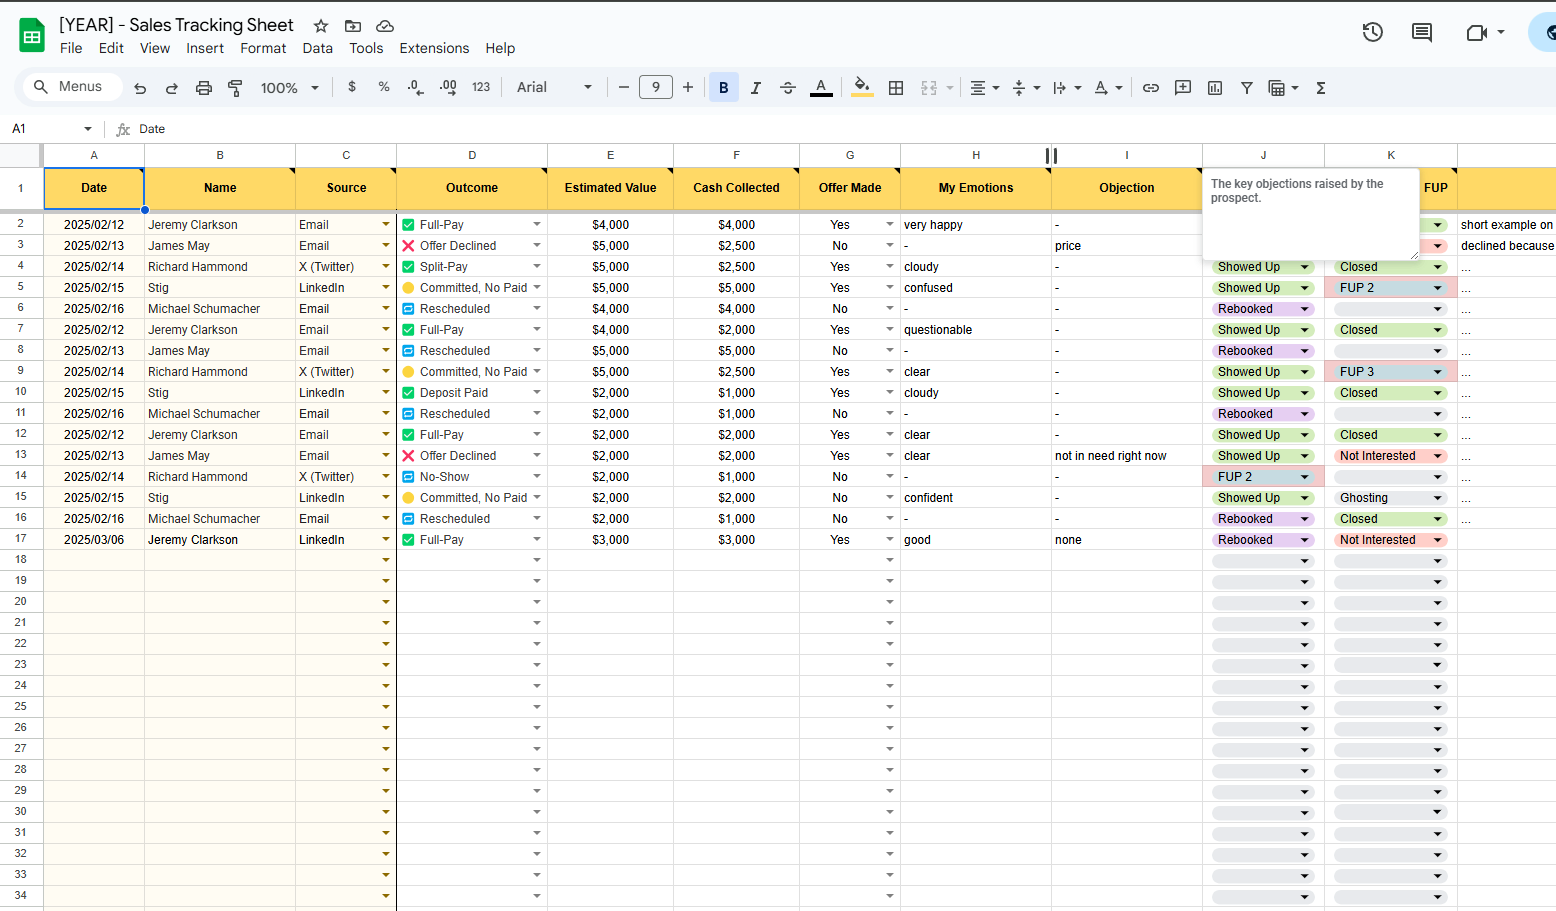This screenshot has height=911, width=1556.
Task: Open text rotation options
Action: point(1108,88)
